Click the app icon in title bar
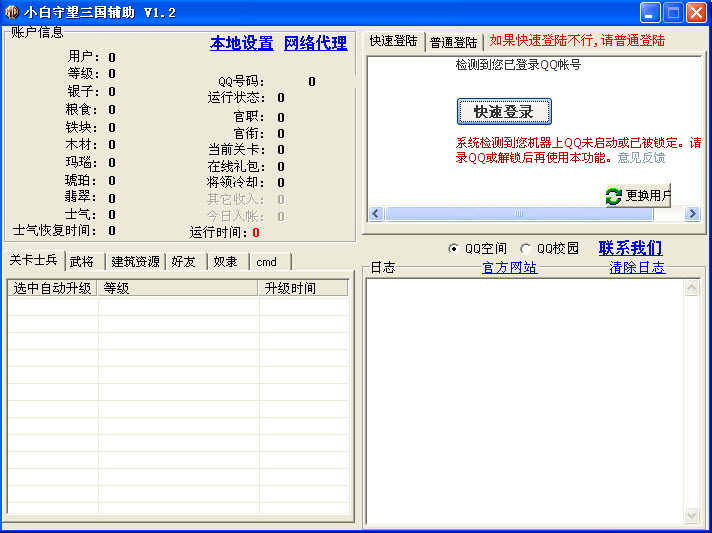This screenshot has height=533, width=712. coord(11,12)
